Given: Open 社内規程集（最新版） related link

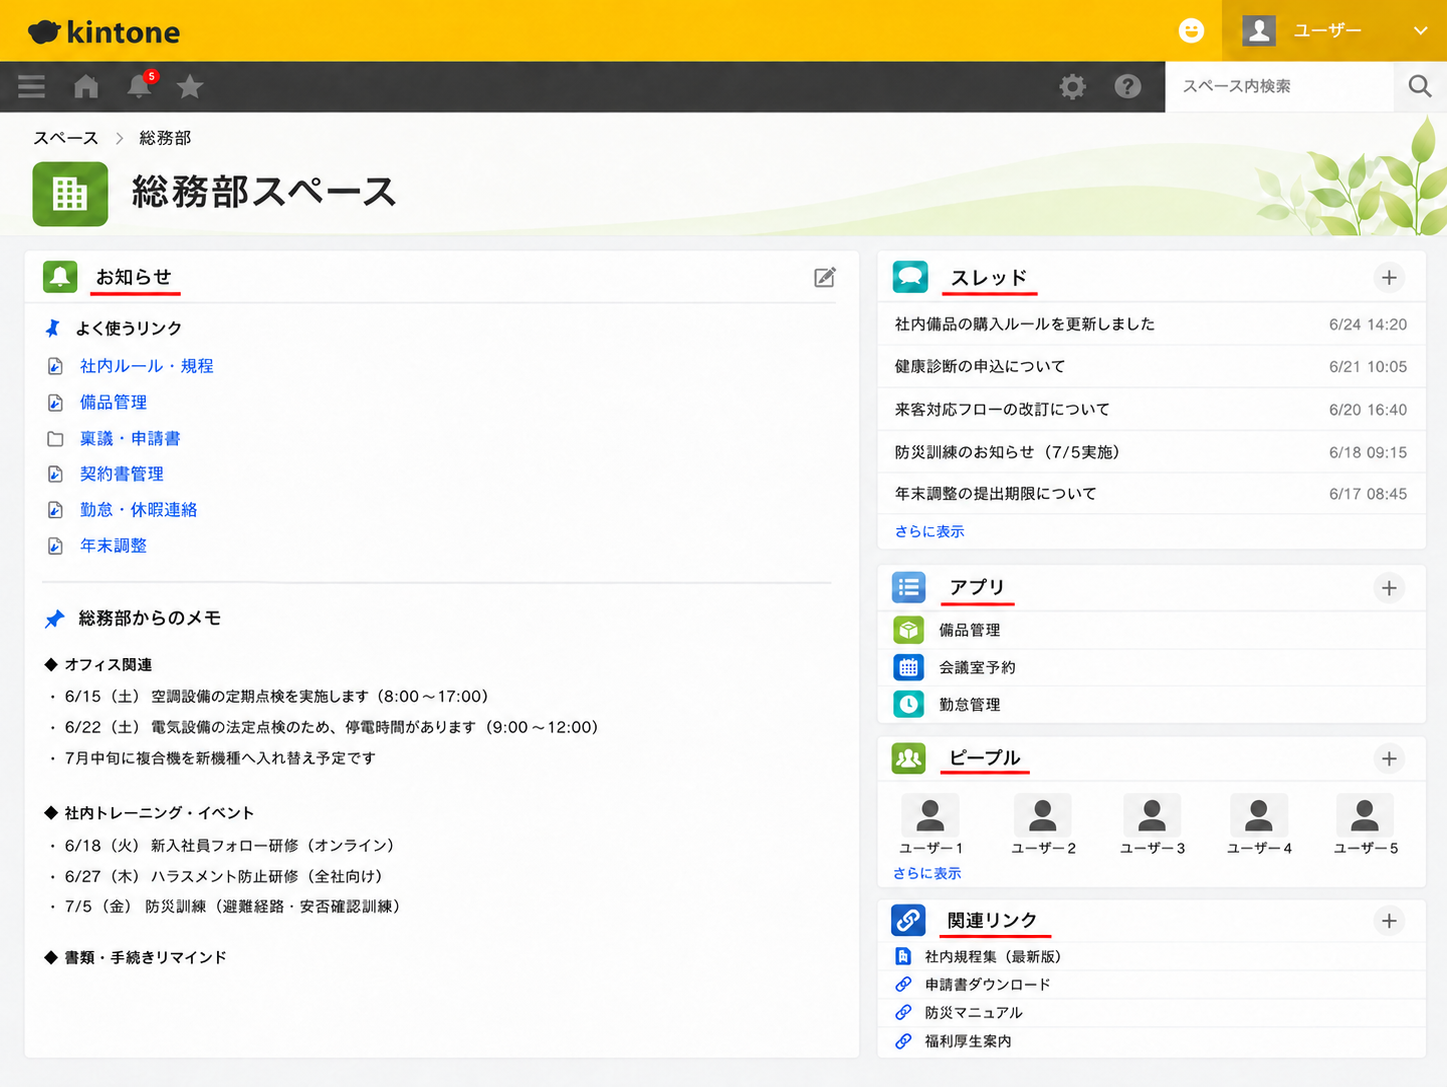Looking at the screenshot, I should tap(993, 957).
